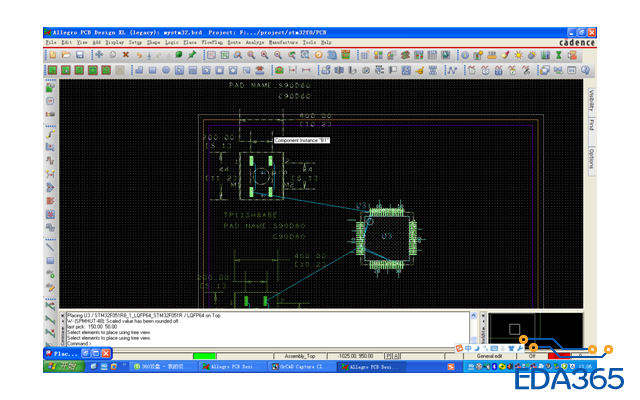
Task: Click the Assembly_Top layer status field
Action: 299,355
